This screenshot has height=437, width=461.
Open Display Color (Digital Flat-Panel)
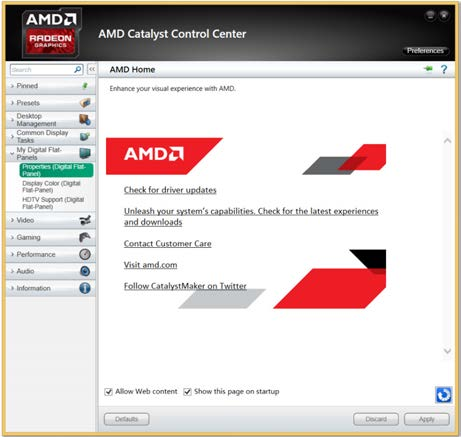tap(51, 187)
